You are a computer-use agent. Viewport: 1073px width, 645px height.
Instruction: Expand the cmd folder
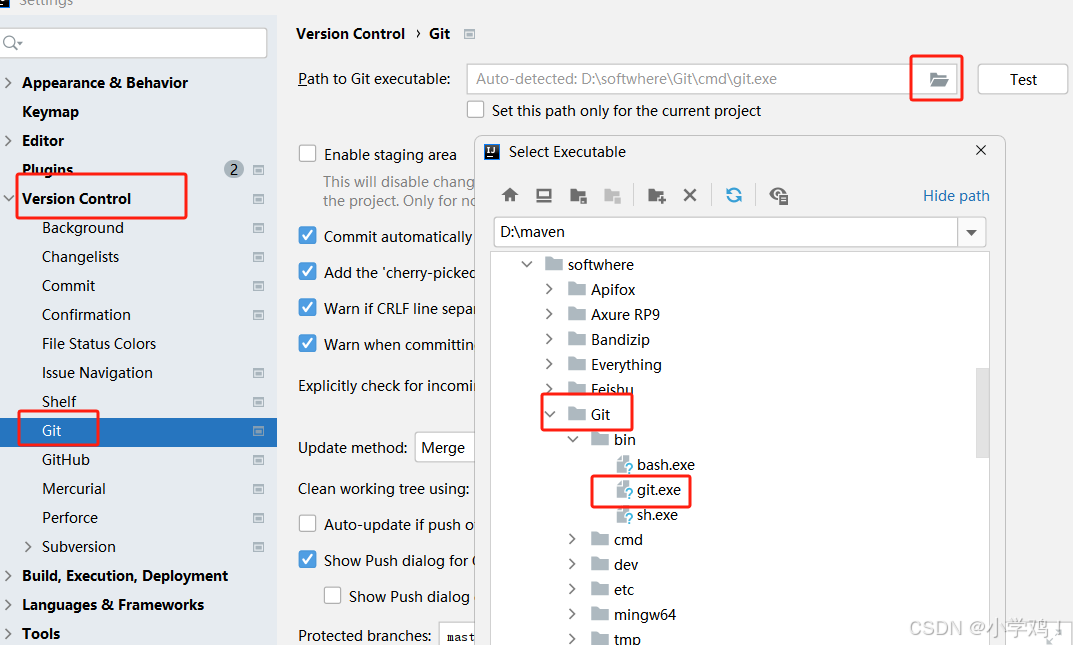[572, 540]
